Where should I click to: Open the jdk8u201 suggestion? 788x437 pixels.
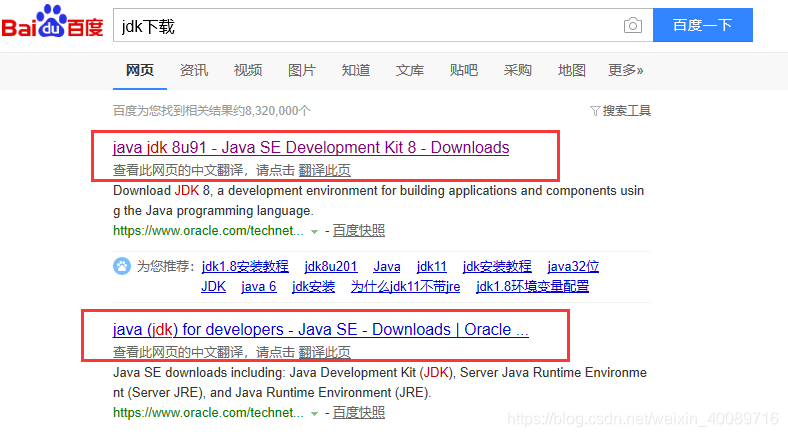[331, 266]
